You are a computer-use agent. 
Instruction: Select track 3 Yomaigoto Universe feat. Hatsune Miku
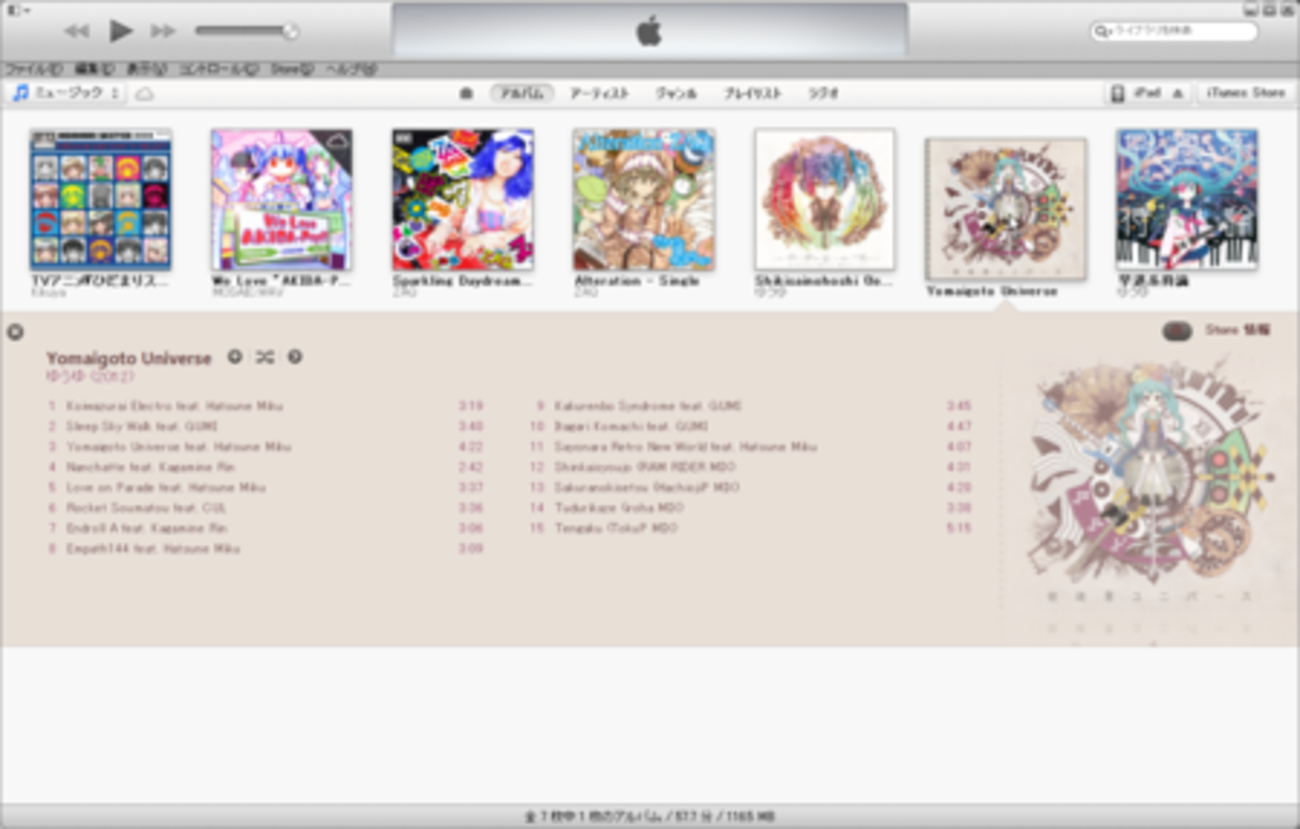pyautogui.click(x=265, y=447)
